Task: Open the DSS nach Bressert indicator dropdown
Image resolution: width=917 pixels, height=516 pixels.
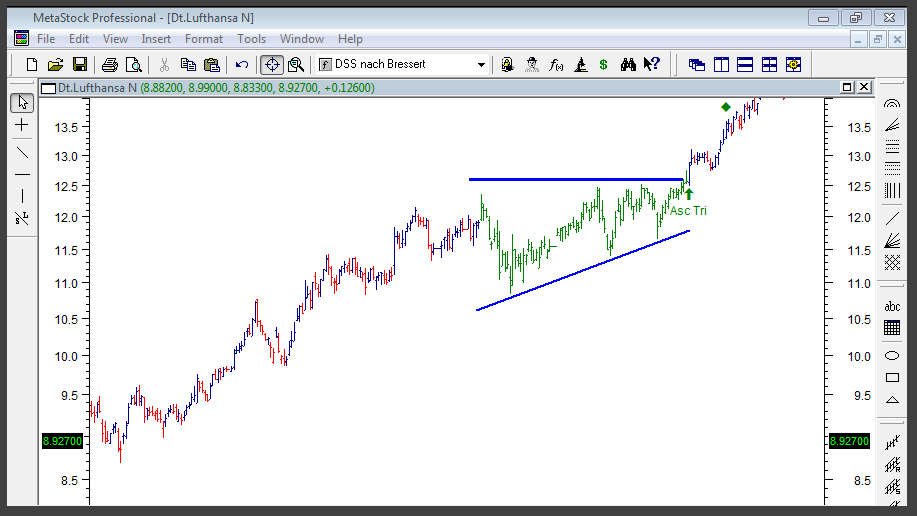Action: [x=481, y=64]
